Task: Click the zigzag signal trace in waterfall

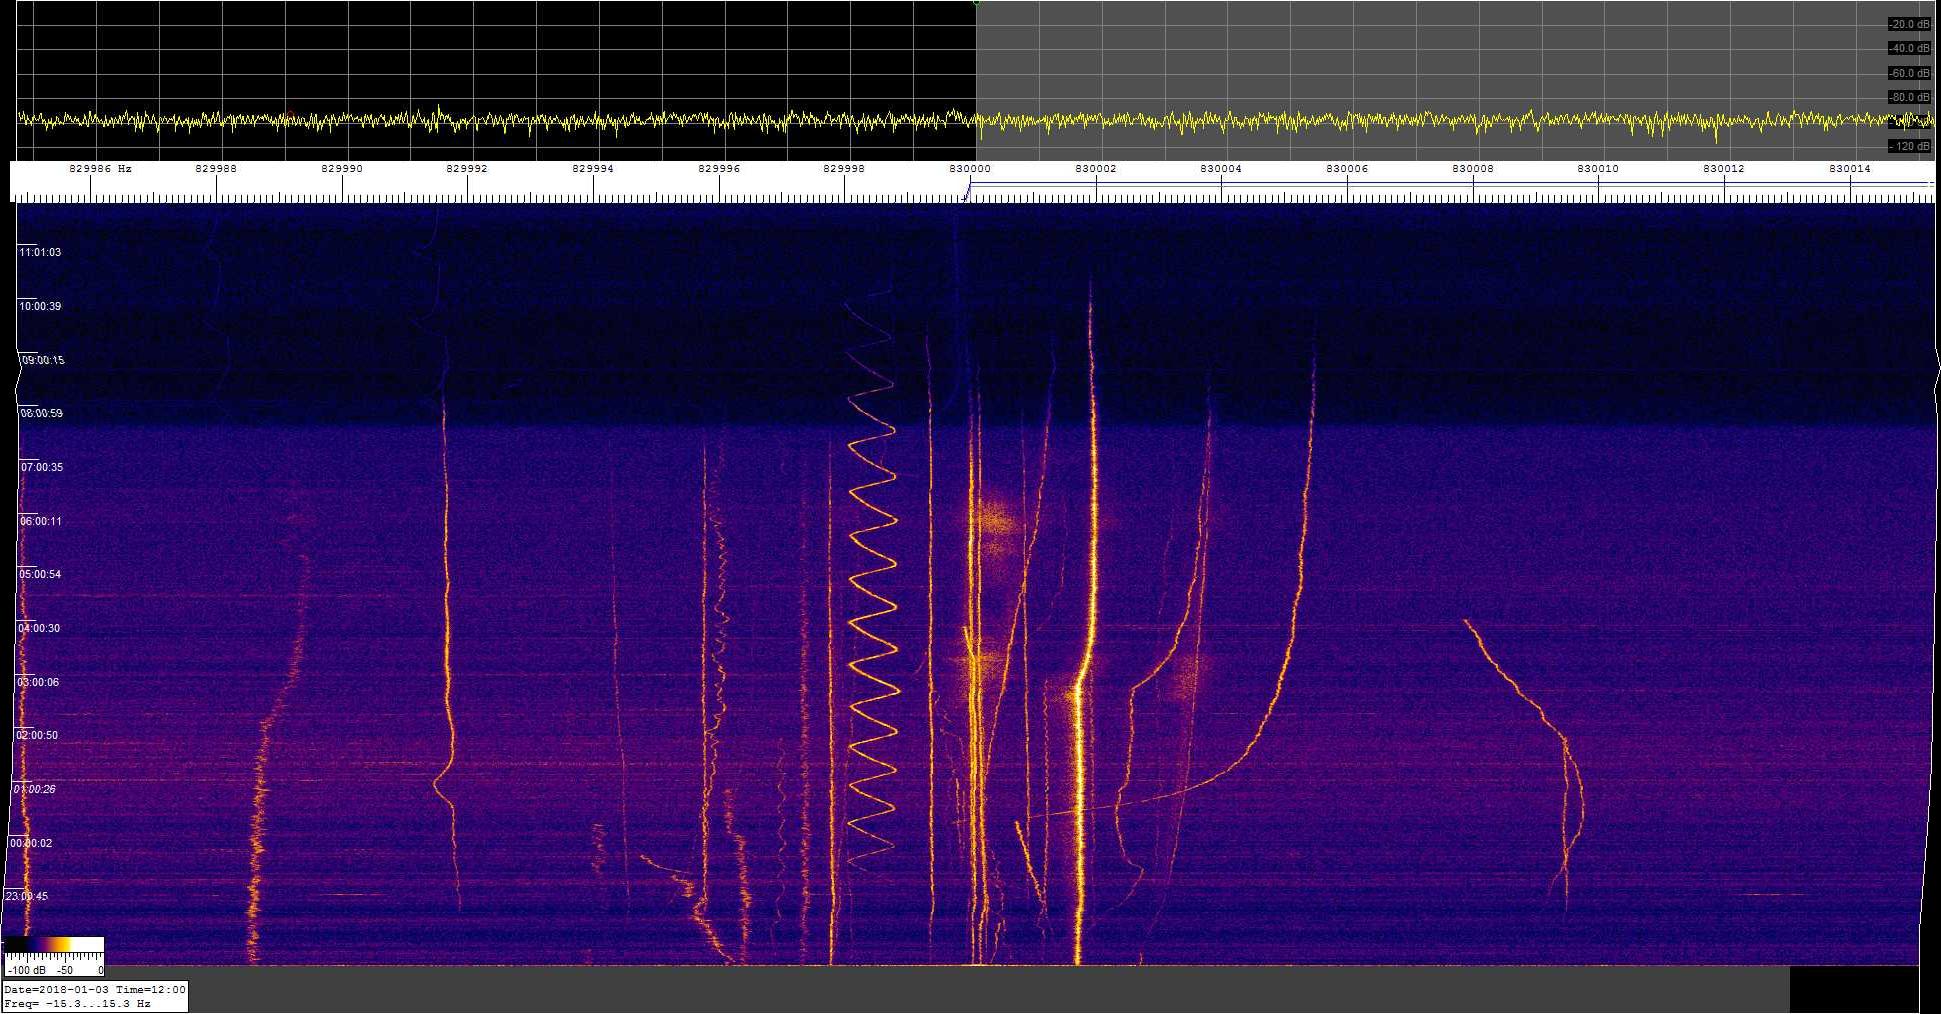Action: pos(871,577)
